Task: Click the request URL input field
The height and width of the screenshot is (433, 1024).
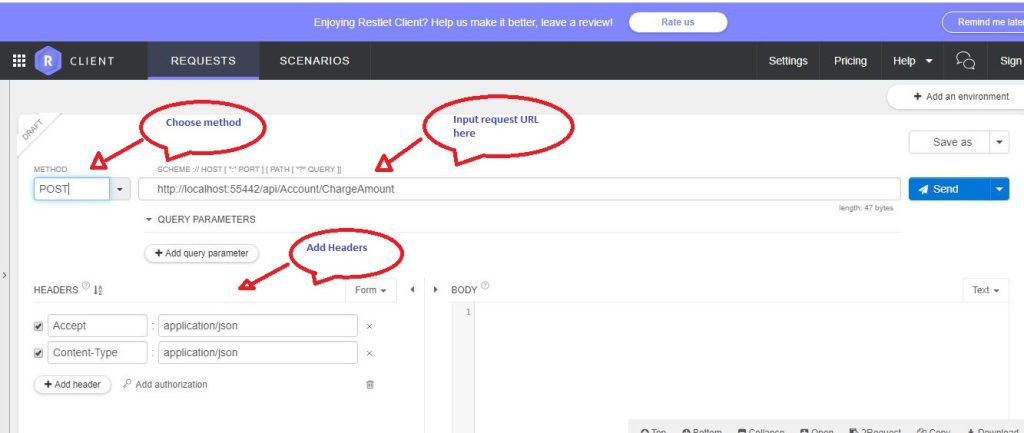Action: coord(518,189)
